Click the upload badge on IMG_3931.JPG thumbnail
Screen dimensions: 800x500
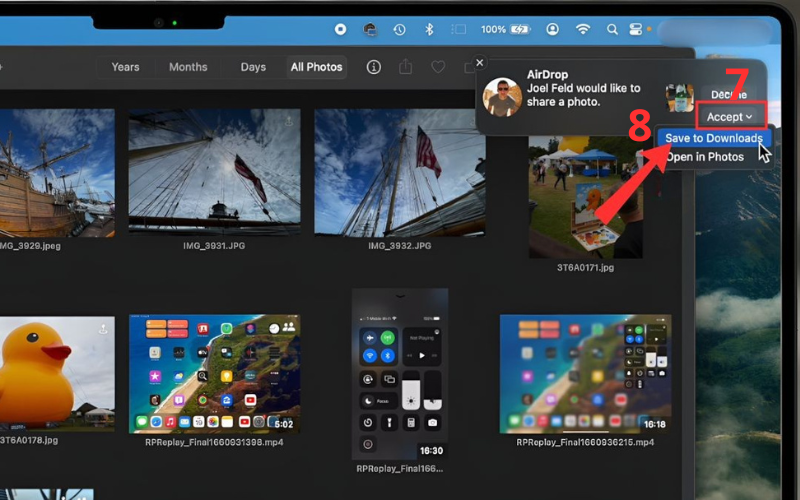tap(289, 121)
